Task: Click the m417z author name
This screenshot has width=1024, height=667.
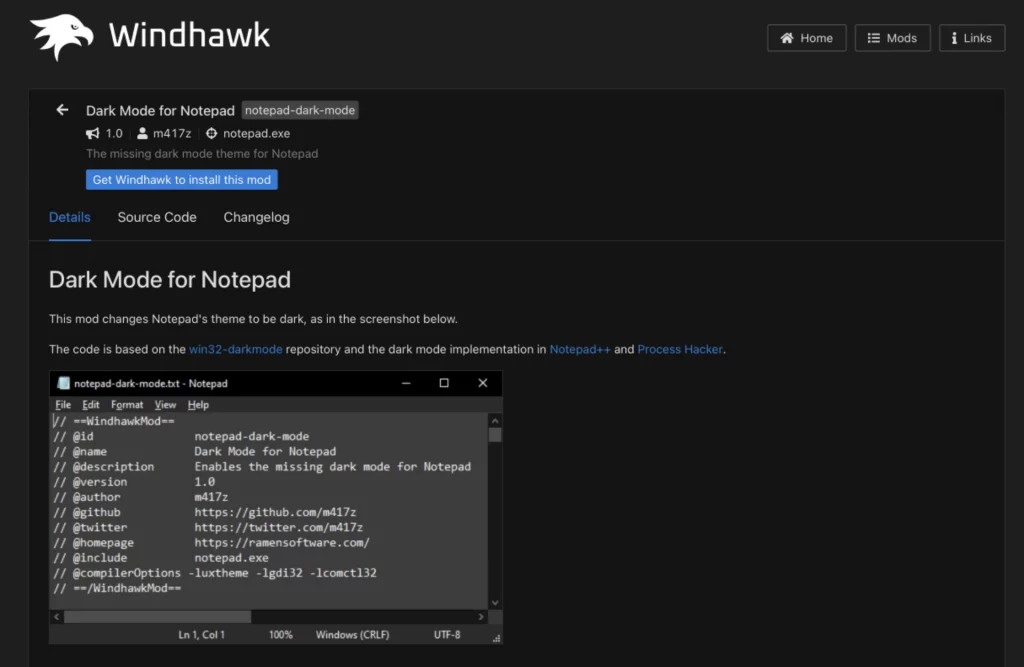Action: 172,133
